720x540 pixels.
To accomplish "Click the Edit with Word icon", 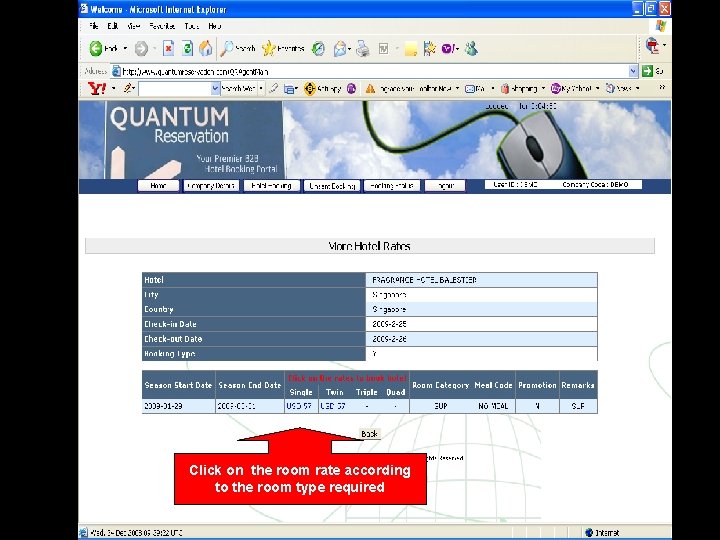I will pos(383,48).
